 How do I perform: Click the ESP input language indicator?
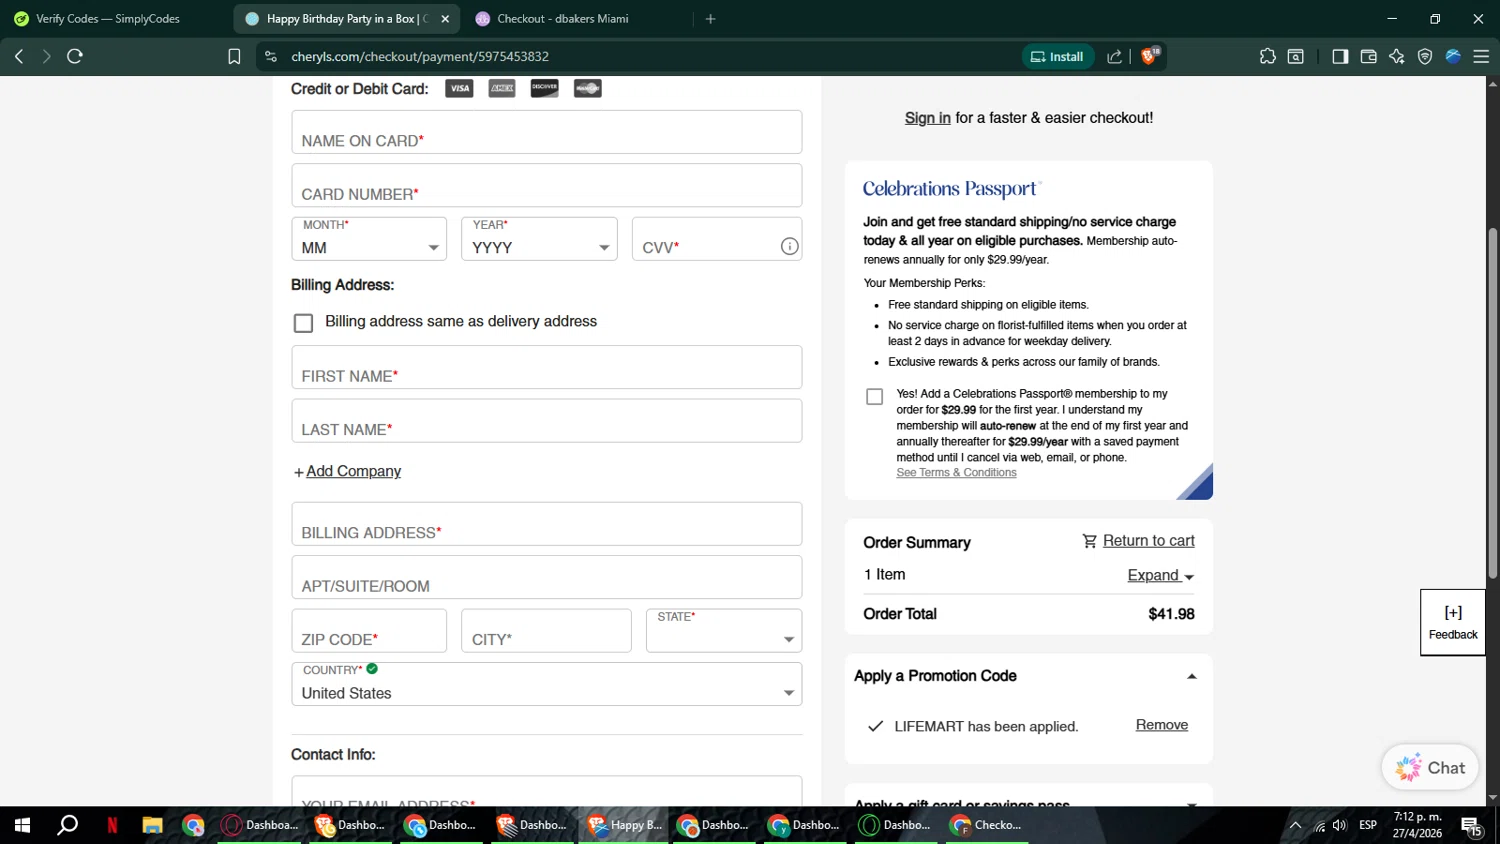pos(1368,825)
